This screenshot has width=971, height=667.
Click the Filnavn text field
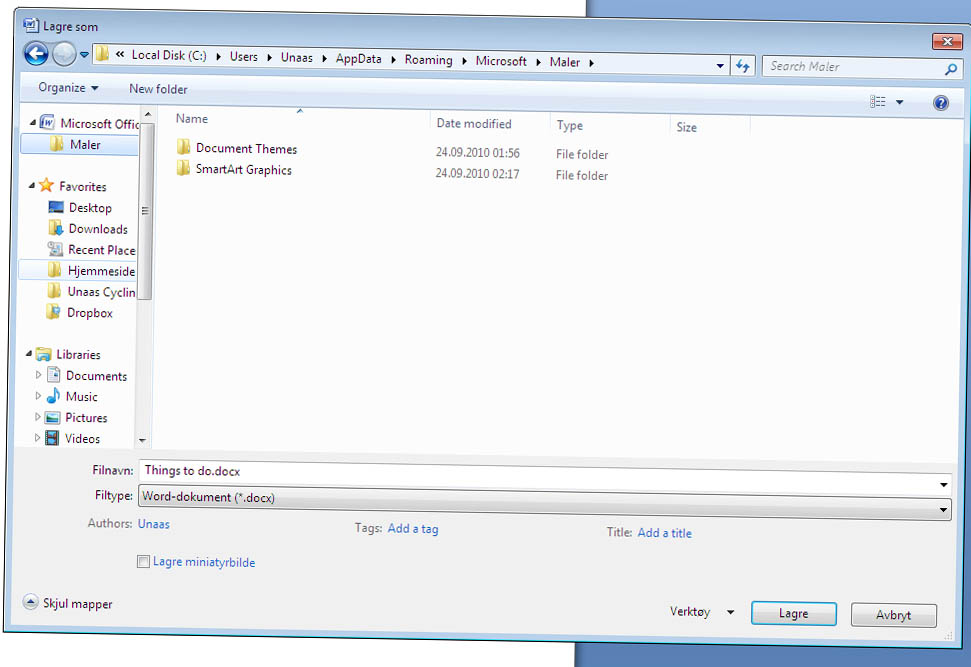pyautogui.click(x=538, y=476)
